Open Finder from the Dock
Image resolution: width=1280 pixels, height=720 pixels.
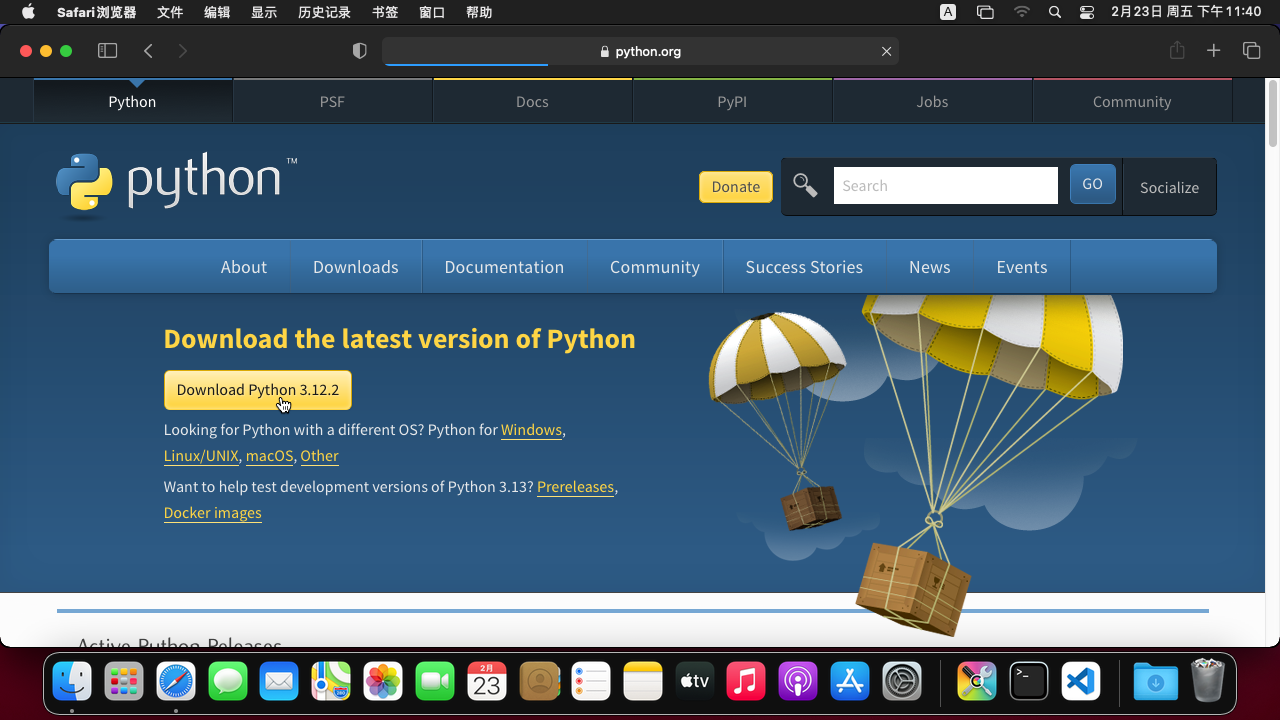72,682
